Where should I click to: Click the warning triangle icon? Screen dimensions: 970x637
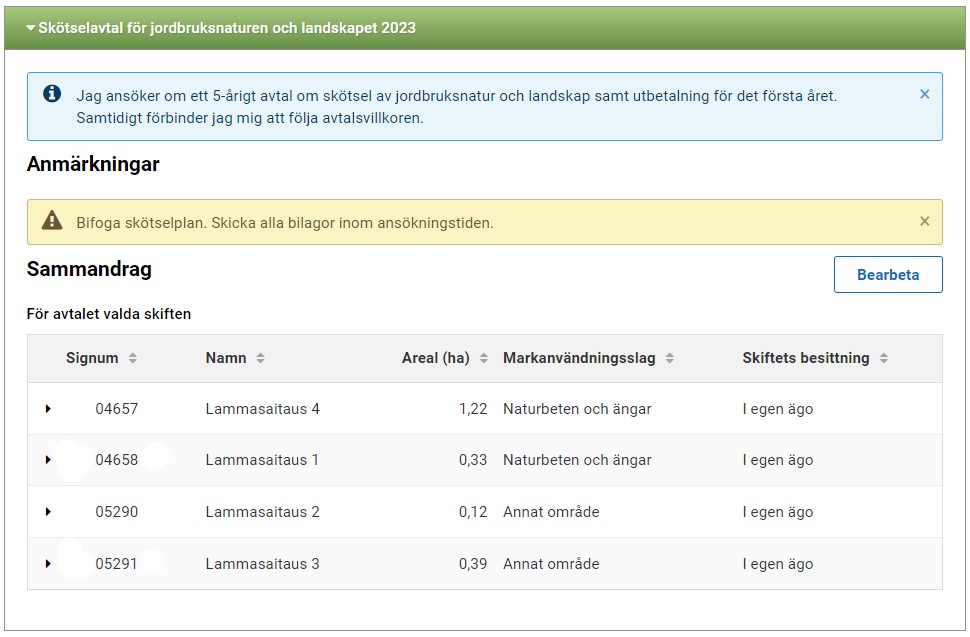[x=52, y=221]
